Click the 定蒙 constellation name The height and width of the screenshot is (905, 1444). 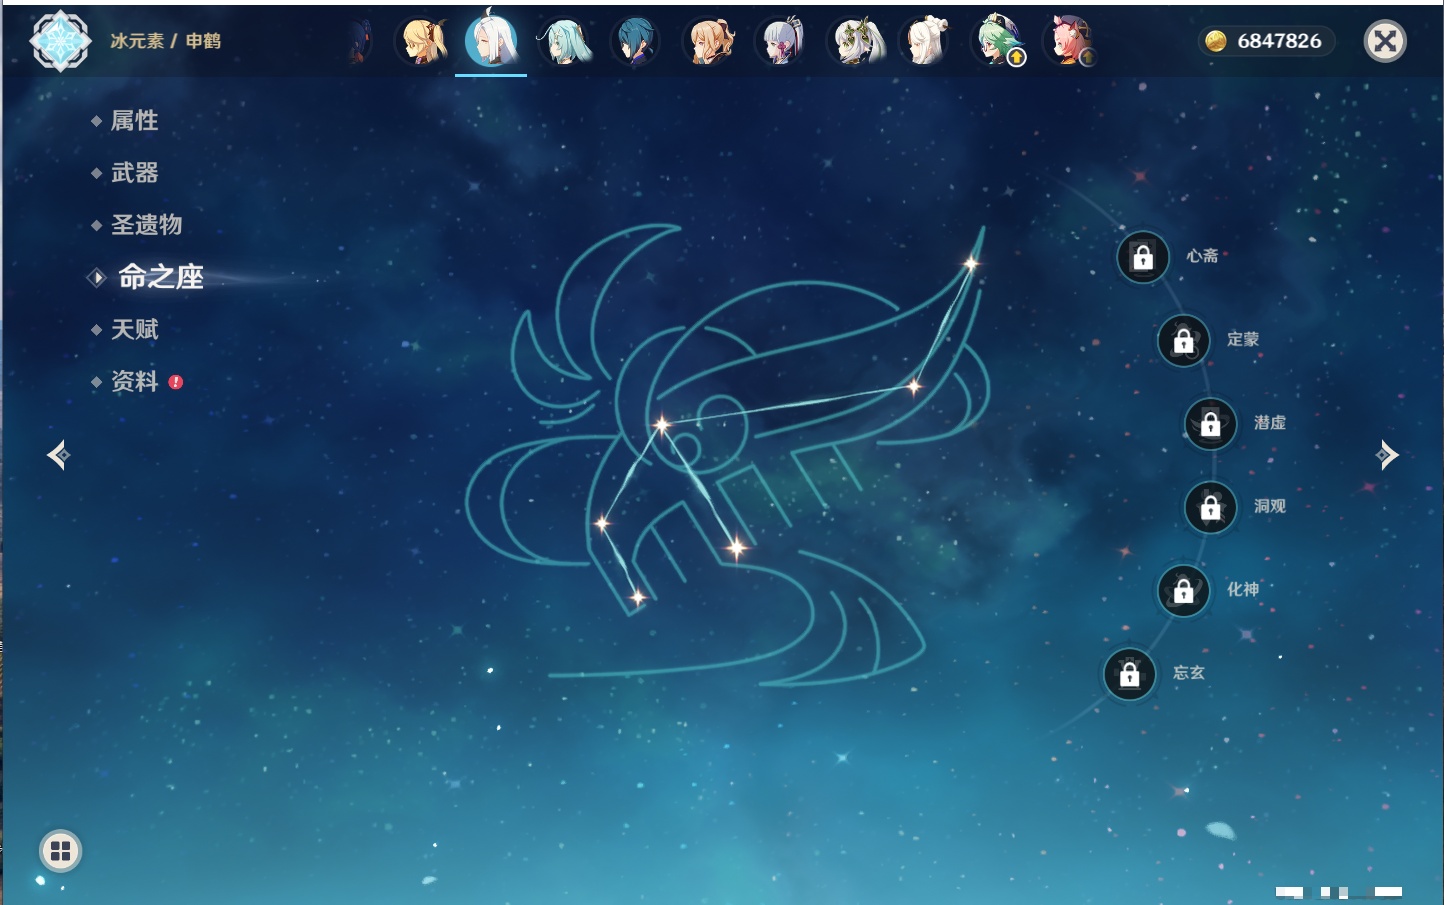coord(1243,339)
